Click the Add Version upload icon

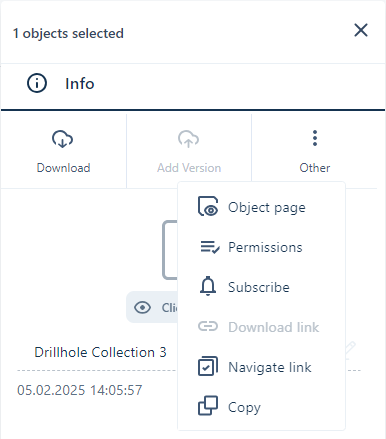tap(188, 139)
